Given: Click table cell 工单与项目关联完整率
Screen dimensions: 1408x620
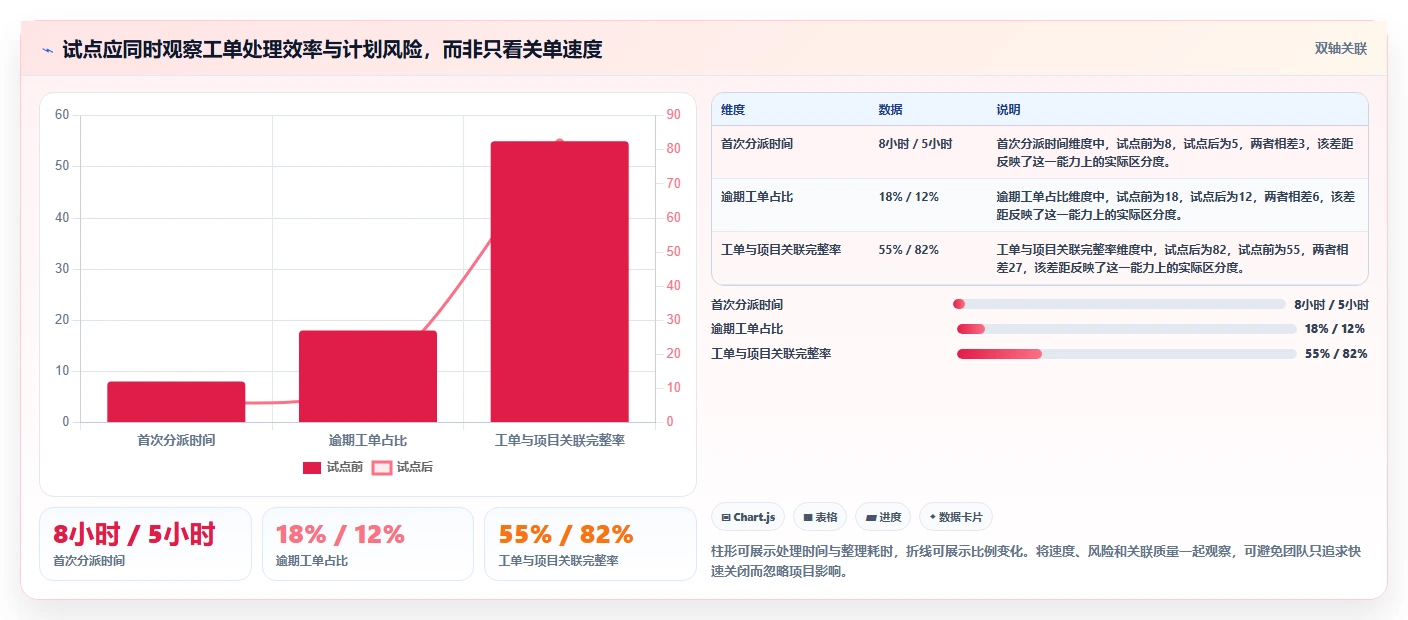Looking at the screenshot, I should [x=781, y=250].
